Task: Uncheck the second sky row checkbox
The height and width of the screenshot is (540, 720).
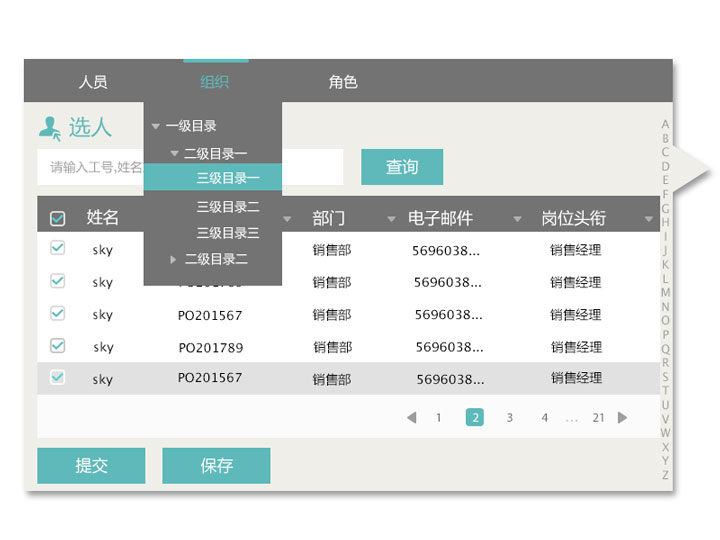Action: tap(57, 280)
